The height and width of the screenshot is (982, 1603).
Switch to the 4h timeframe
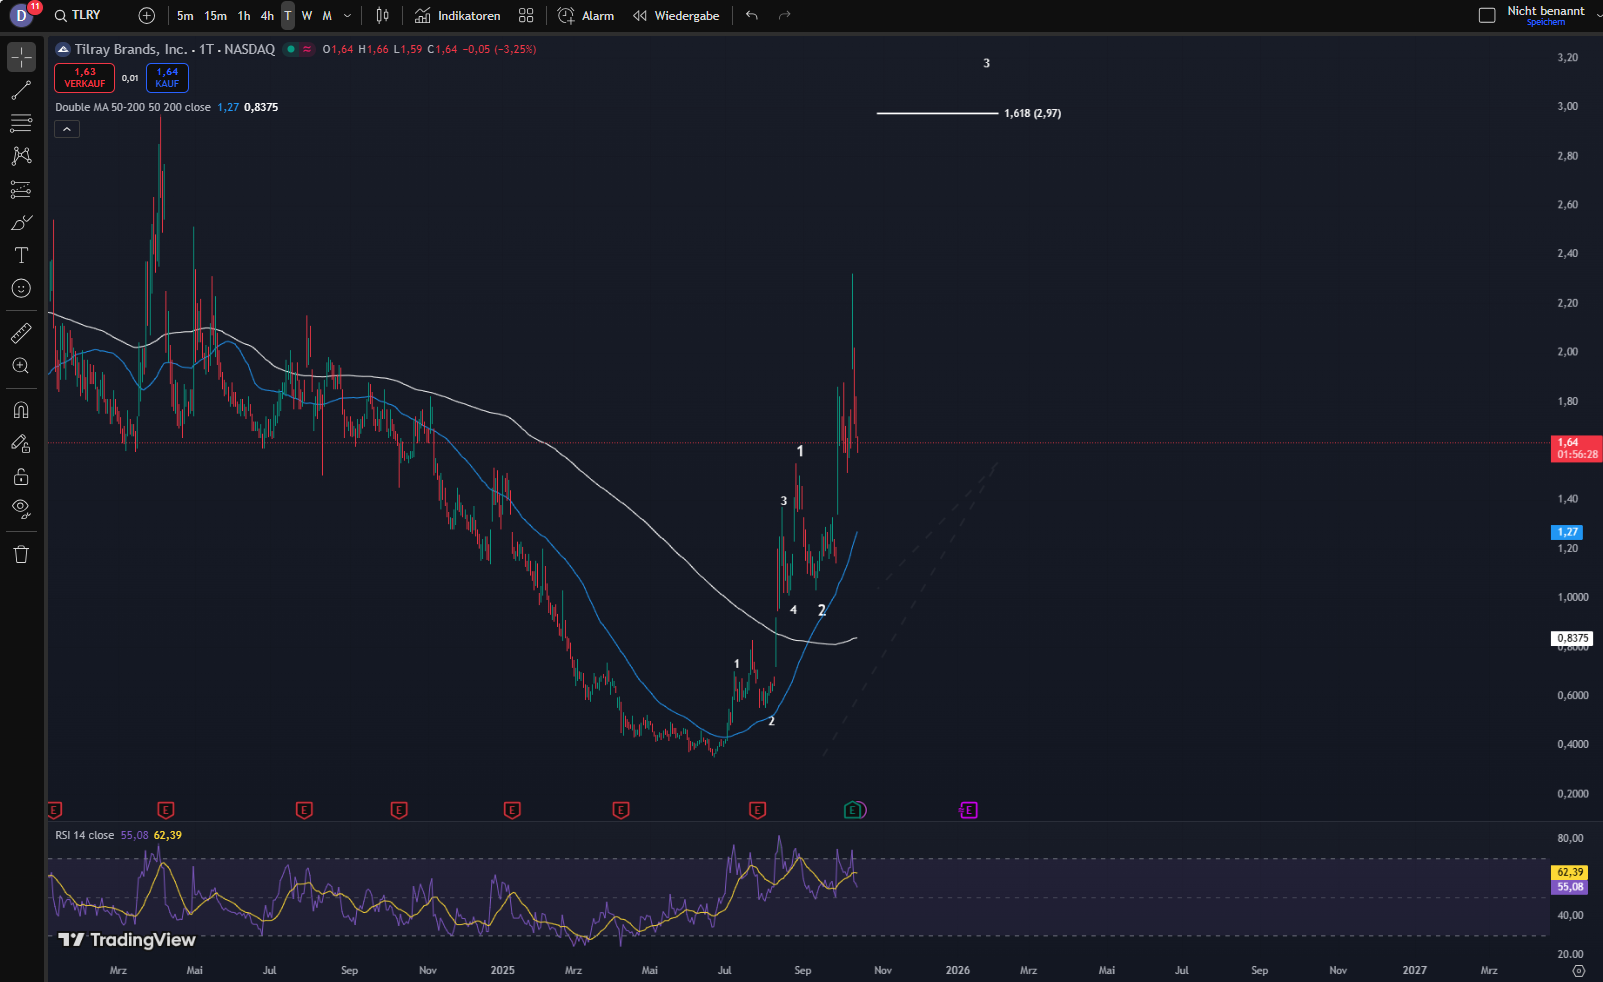pos(267,15)
